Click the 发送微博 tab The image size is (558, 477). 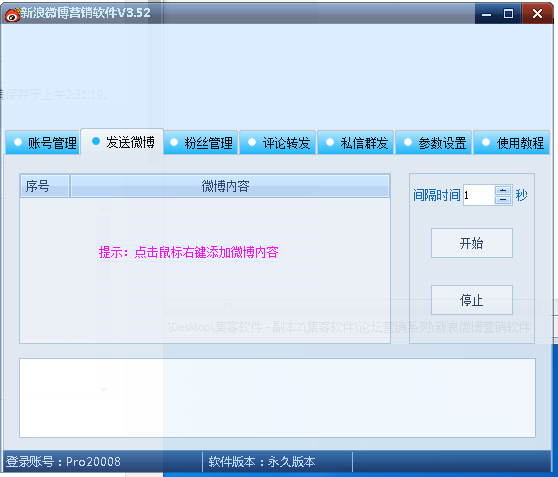point(122,142)
